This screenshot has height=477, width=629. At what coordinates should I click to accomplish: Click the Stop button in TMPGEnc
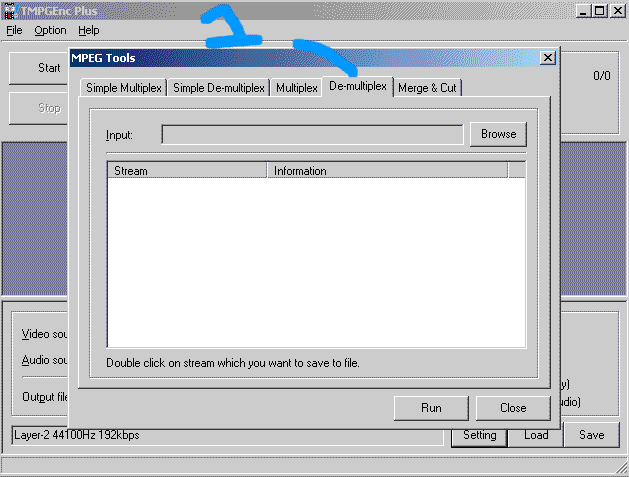coord(39,108)
